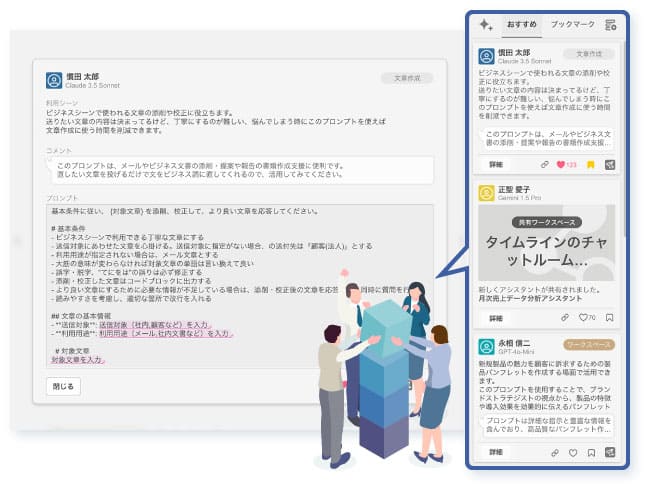Copy link icon on 永相 信二 card
This screenshot has width=650, height=490.
click(x=555, y=453)
